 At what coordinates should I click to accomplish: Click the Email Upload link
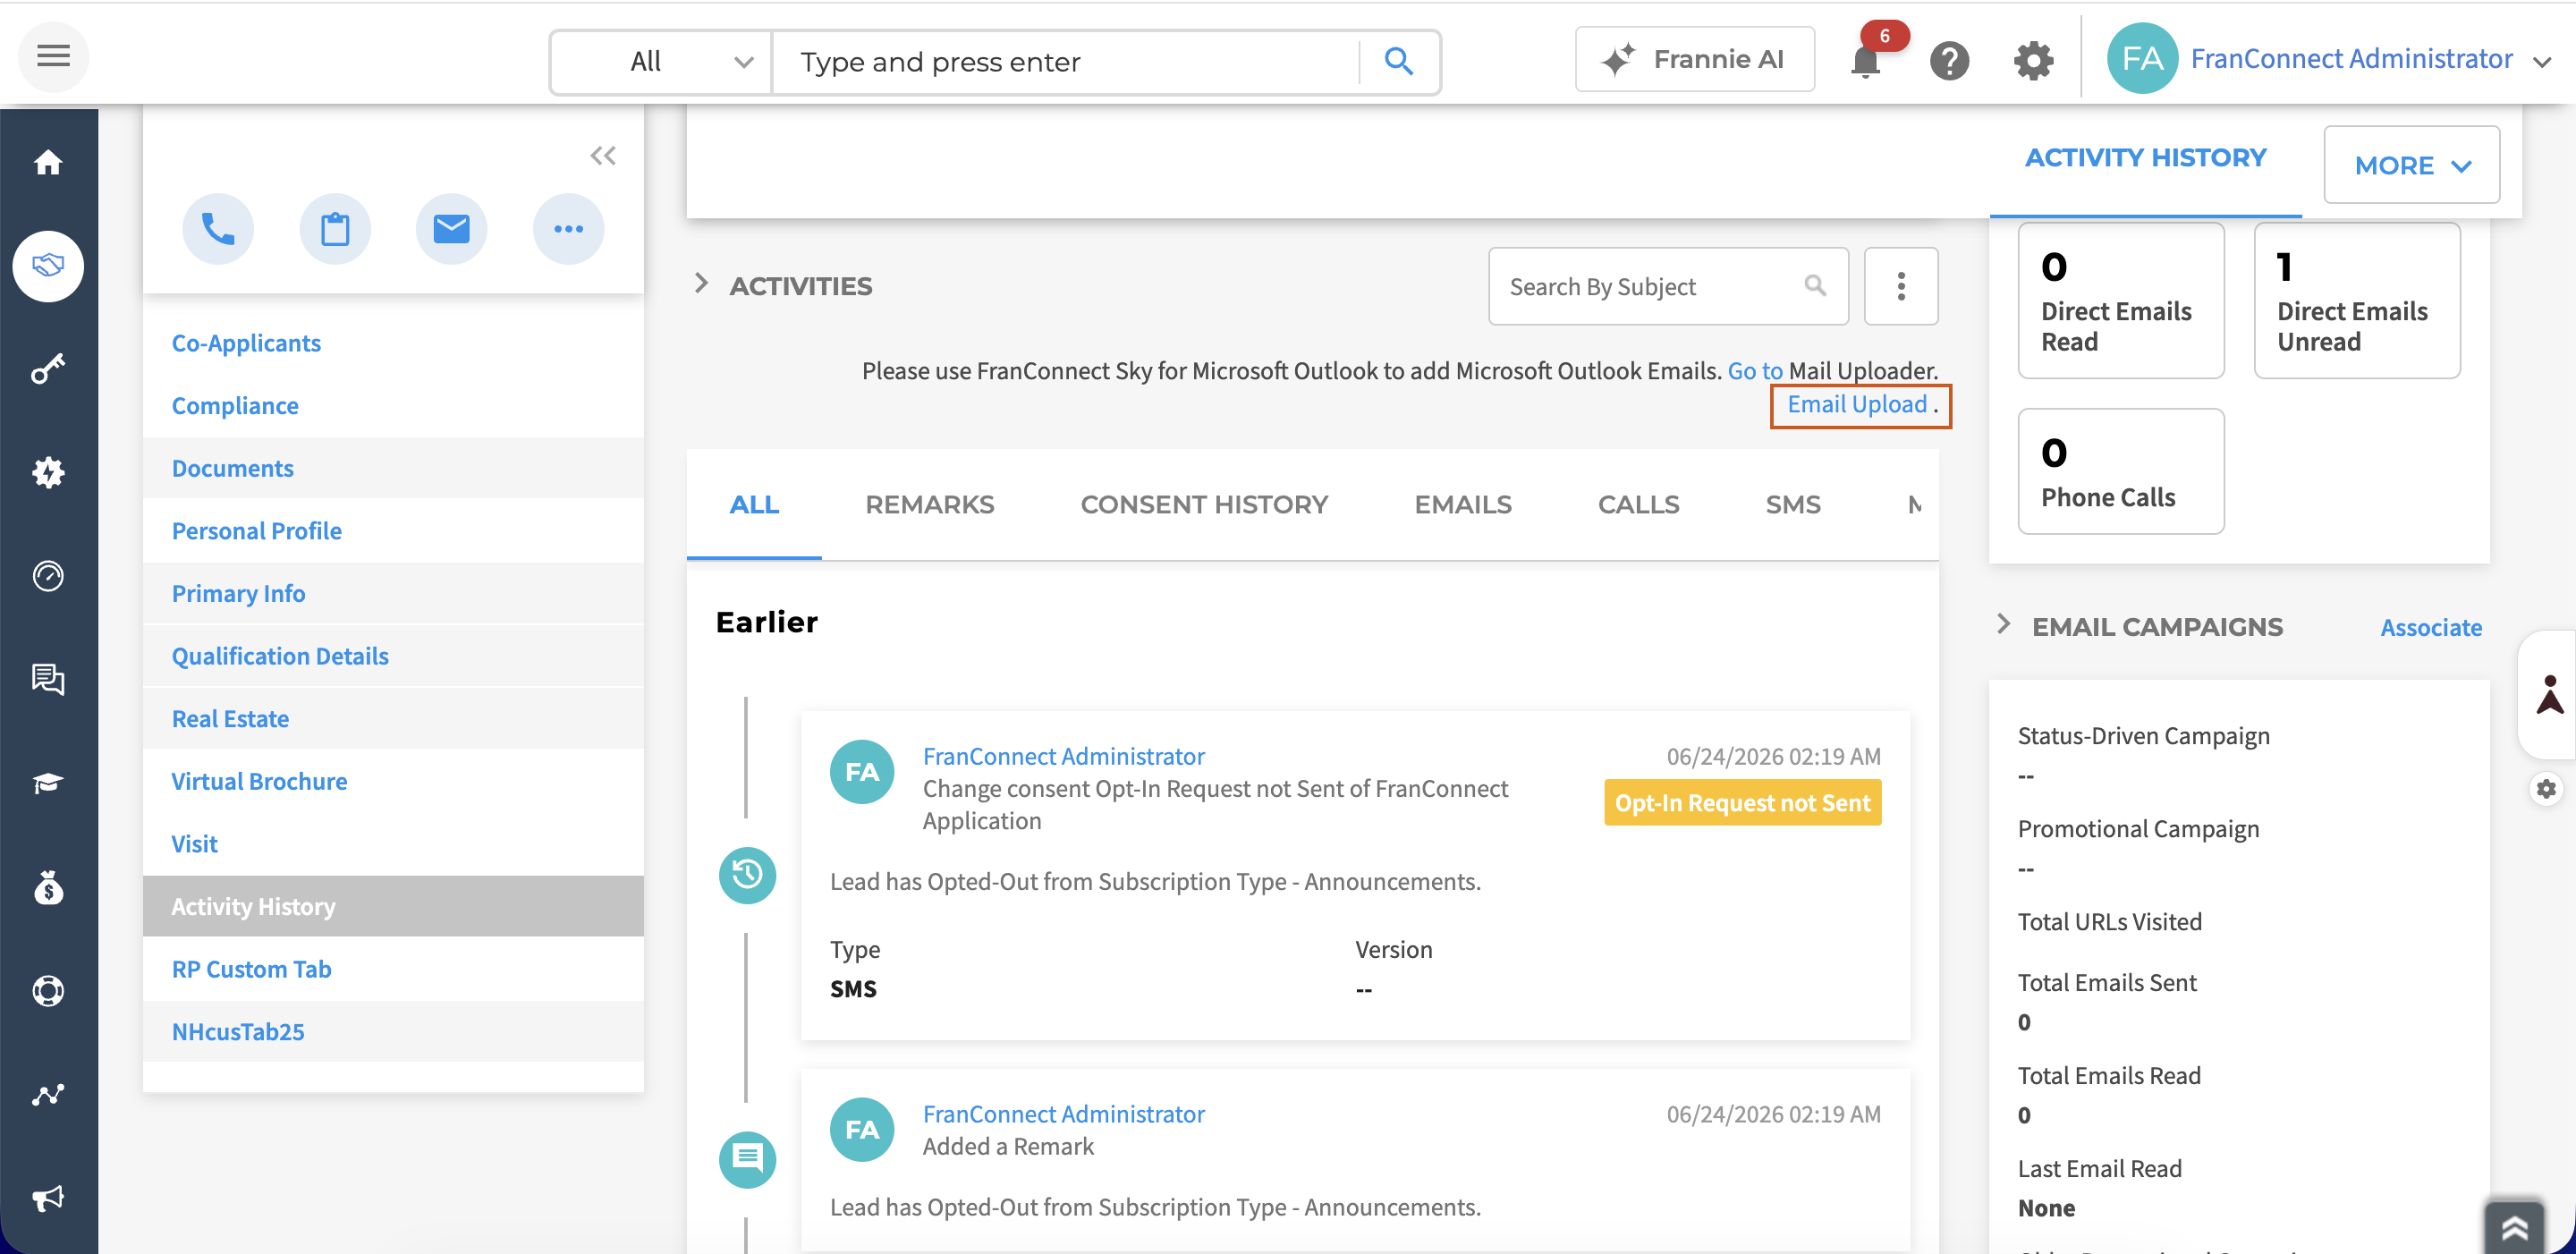click(x=1857, y=405)
